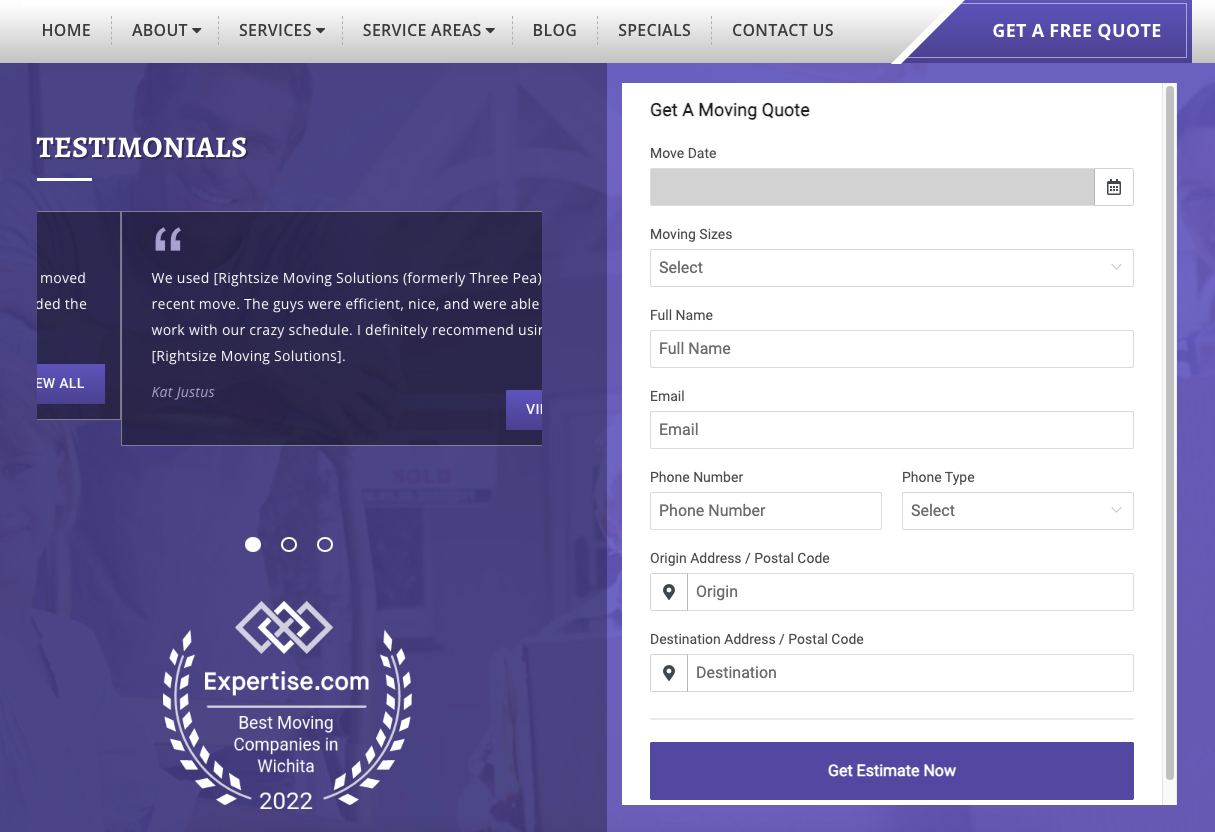The height and width of the screenshot is (832, 1215).
Task: Click the location pin icon beside Origin field
Action: 668,591
